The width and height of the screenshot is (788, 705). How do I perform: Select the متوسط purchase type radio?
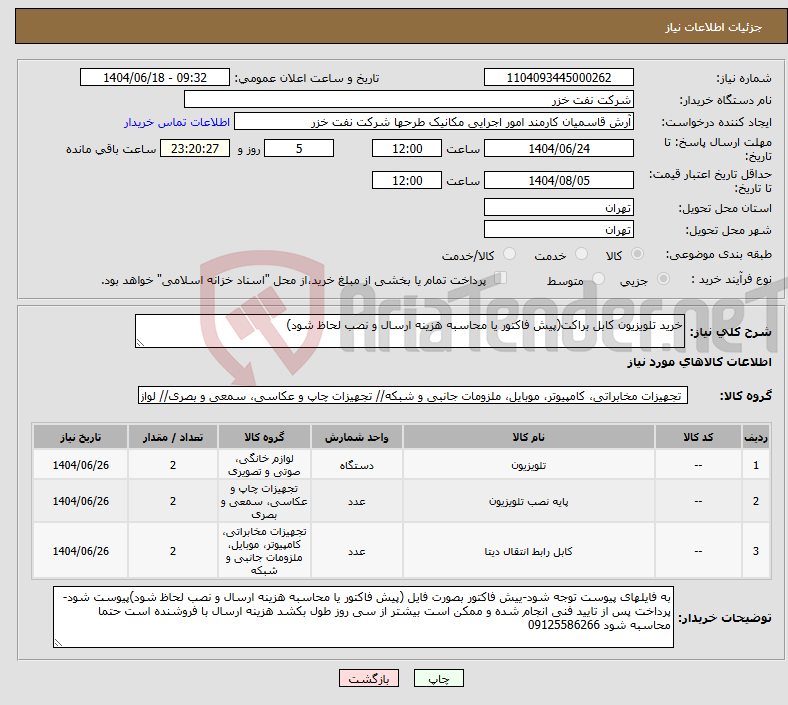598,279
